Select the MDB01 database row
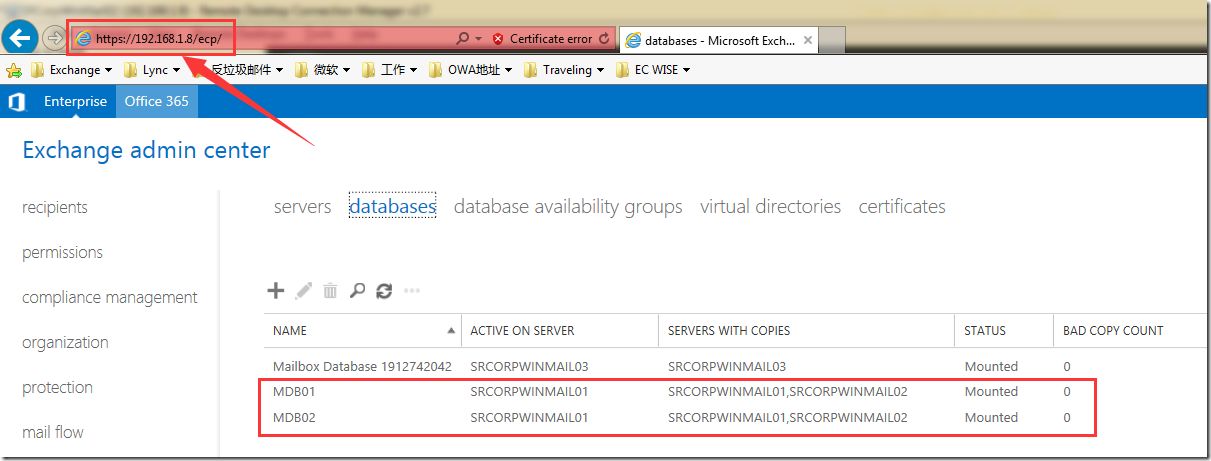Image resolution: width=1211 pixels, height=461 pixels. [735, 392]
